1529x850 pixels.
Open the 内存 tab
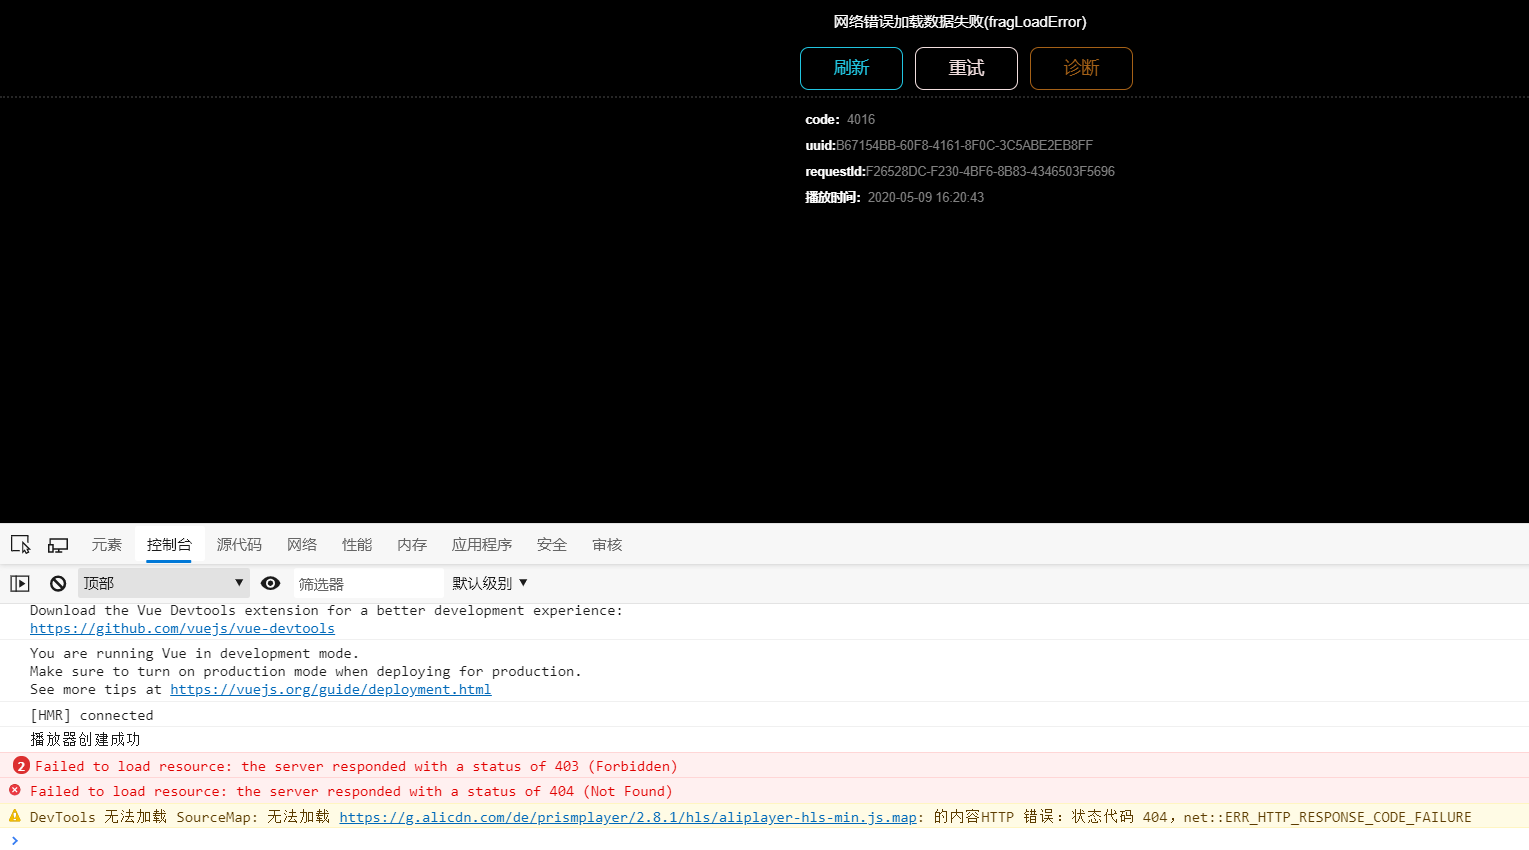[411, 545]
